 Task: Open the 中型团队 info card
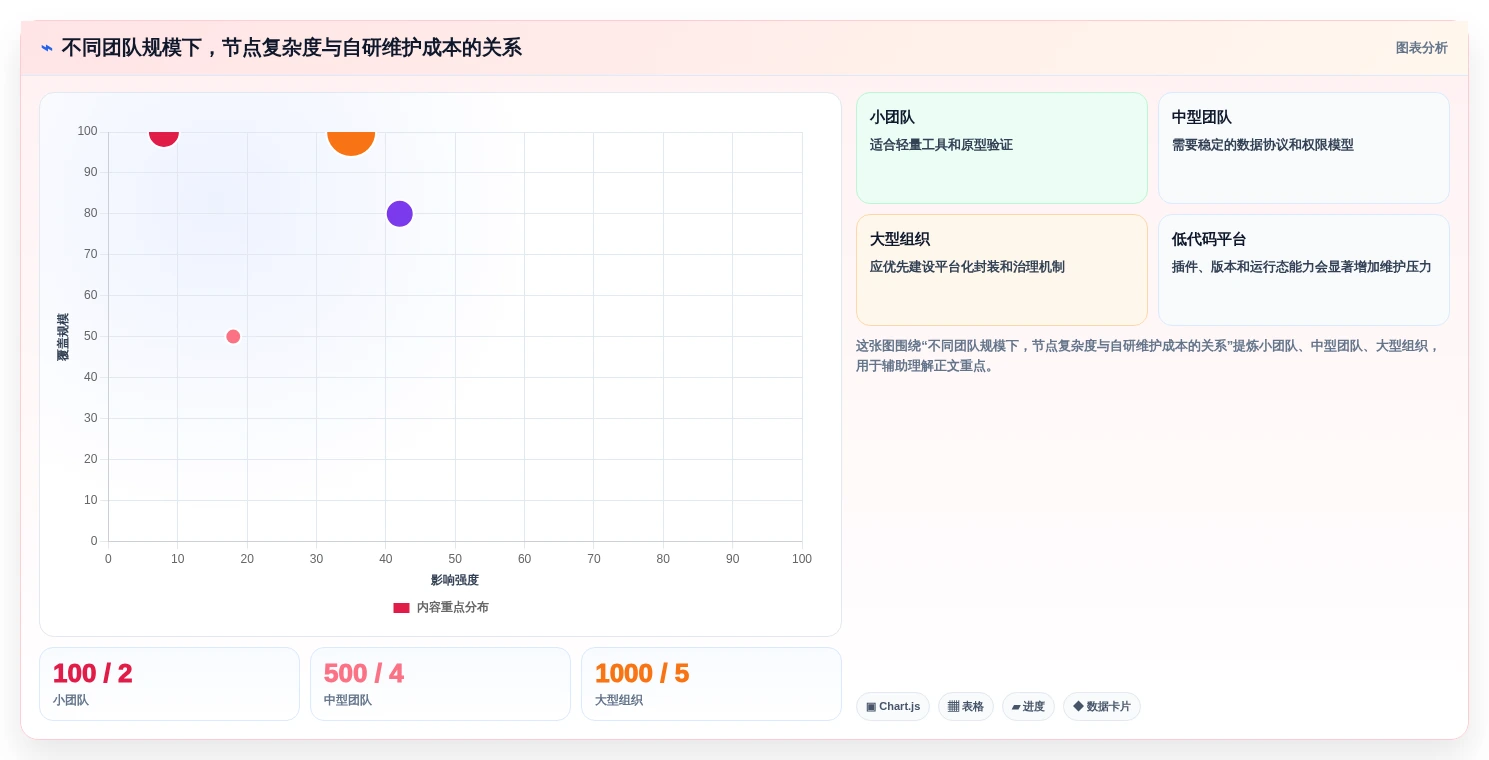pos(1304,148)
